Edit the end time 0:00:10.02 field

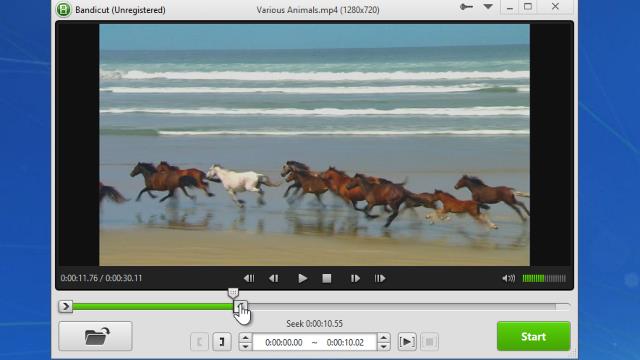pos(345,342)
